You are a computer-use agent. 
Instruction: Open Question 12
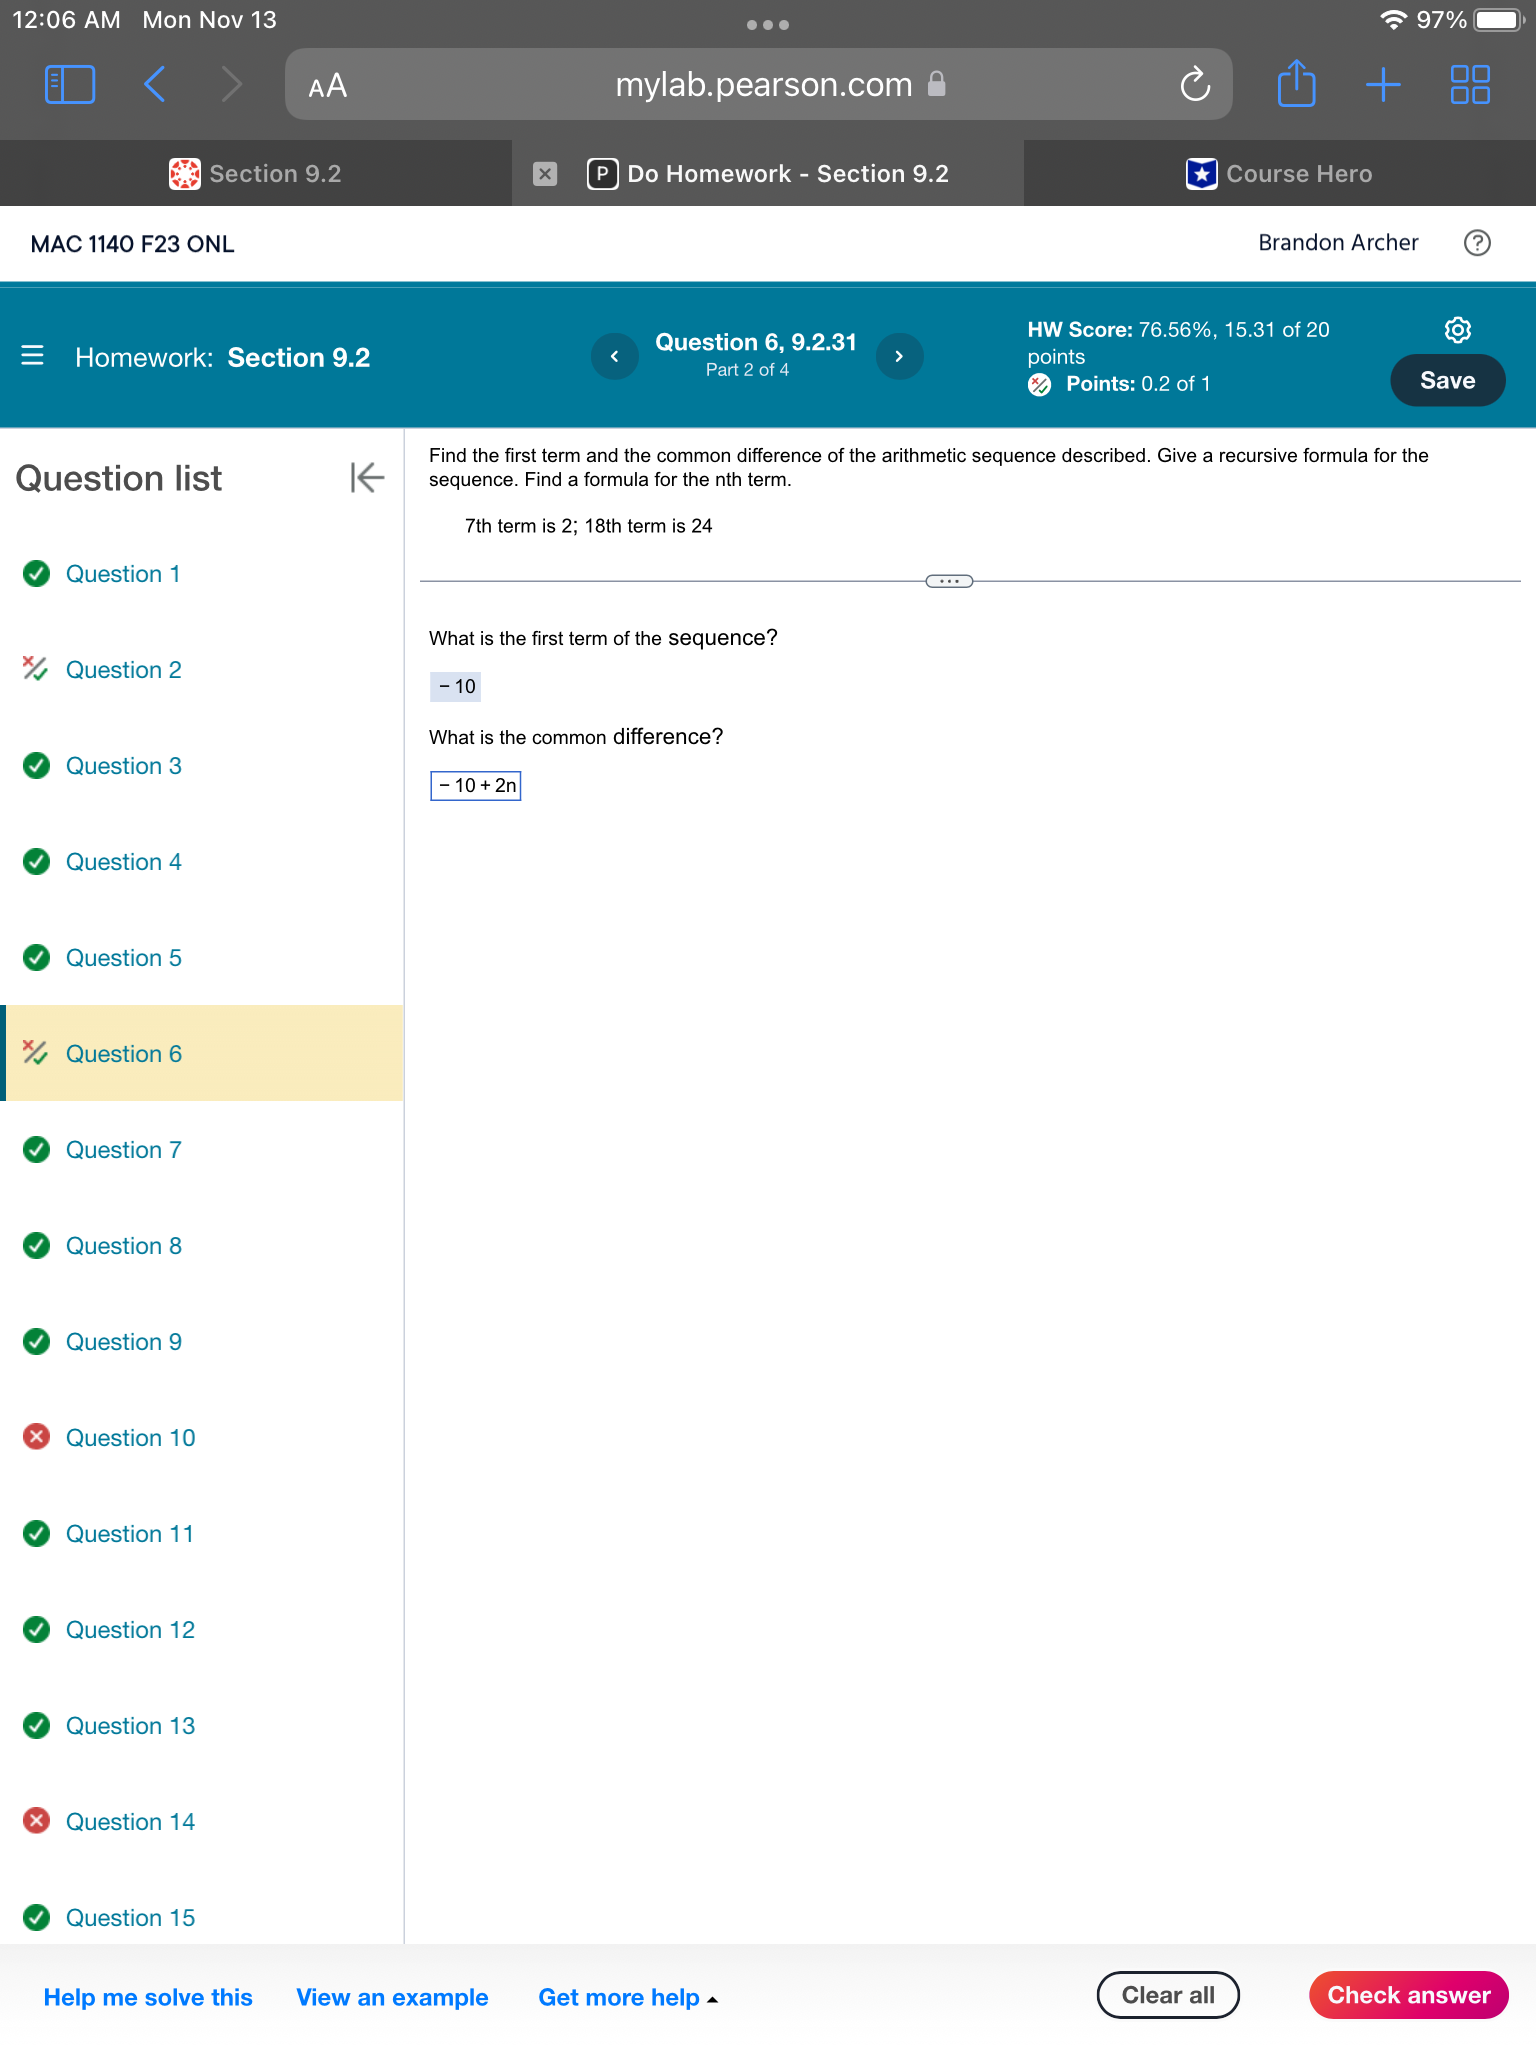click(130, 1630)
